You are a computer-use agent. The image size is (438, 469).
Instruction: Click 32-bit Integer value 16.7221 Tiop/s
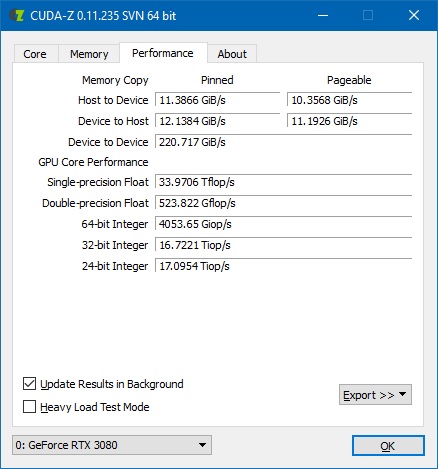coord(283,245)
